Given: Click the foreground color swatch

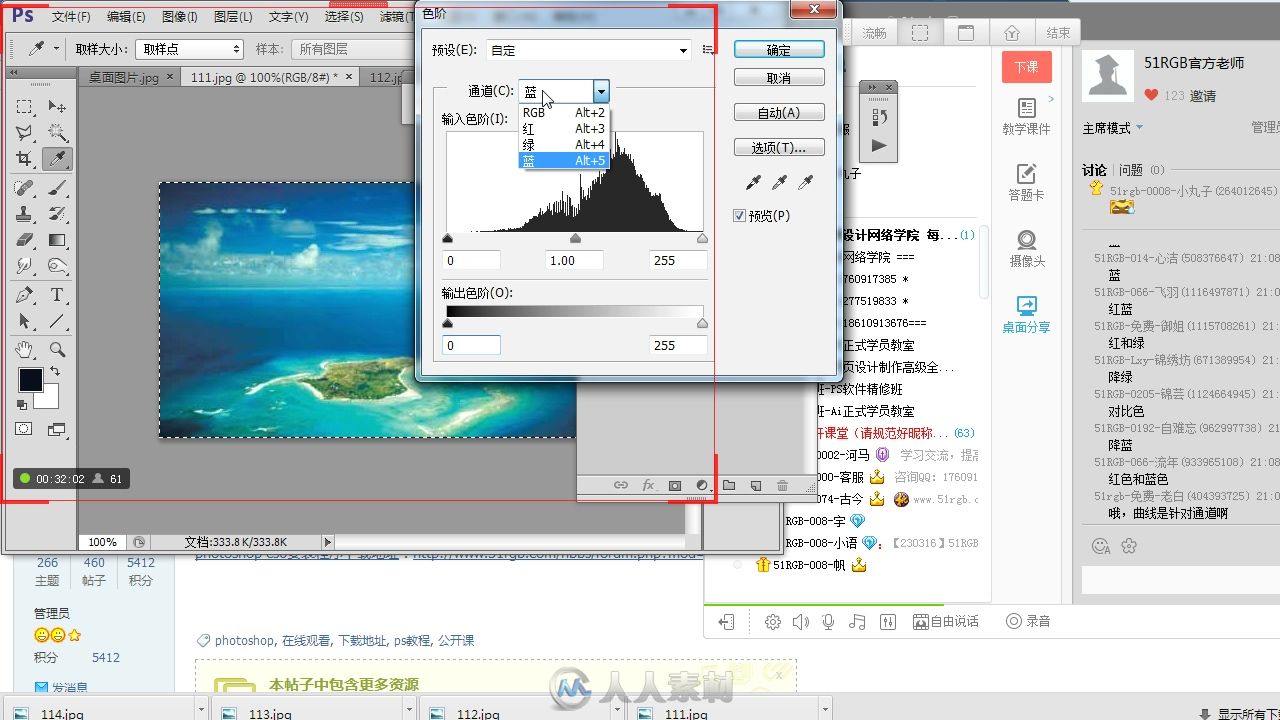Looking at the screenshot, I should [x=30, y=380].
